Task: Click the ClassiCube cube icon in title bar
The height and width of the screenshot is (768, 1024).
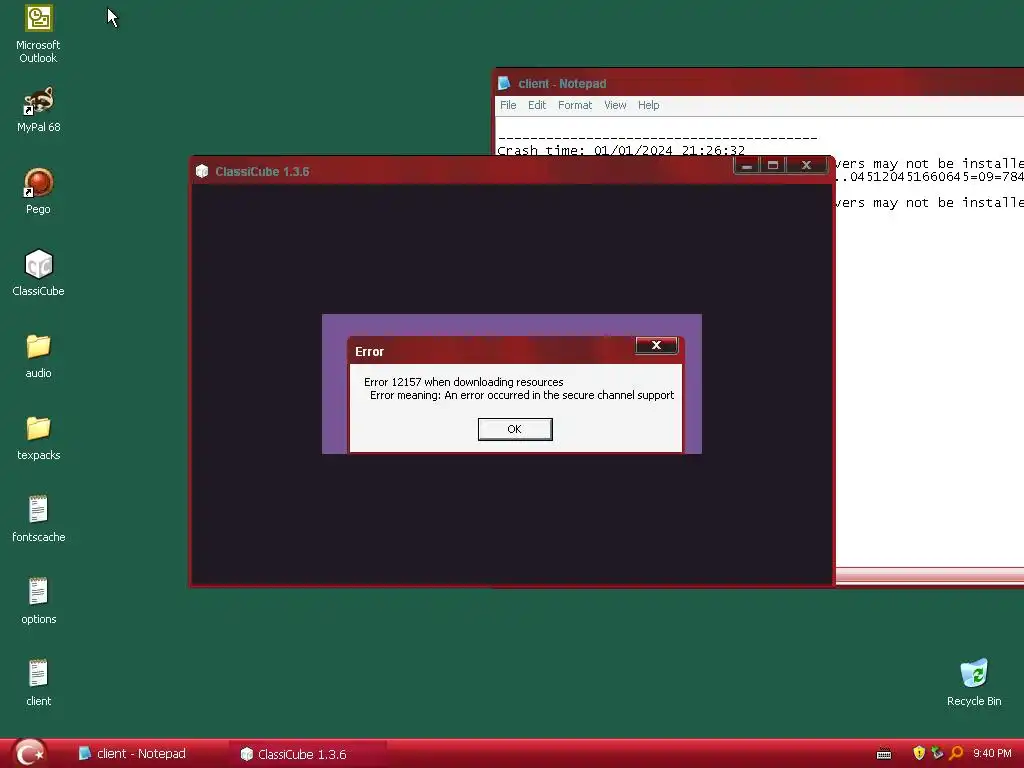Action: click(202, 171)
